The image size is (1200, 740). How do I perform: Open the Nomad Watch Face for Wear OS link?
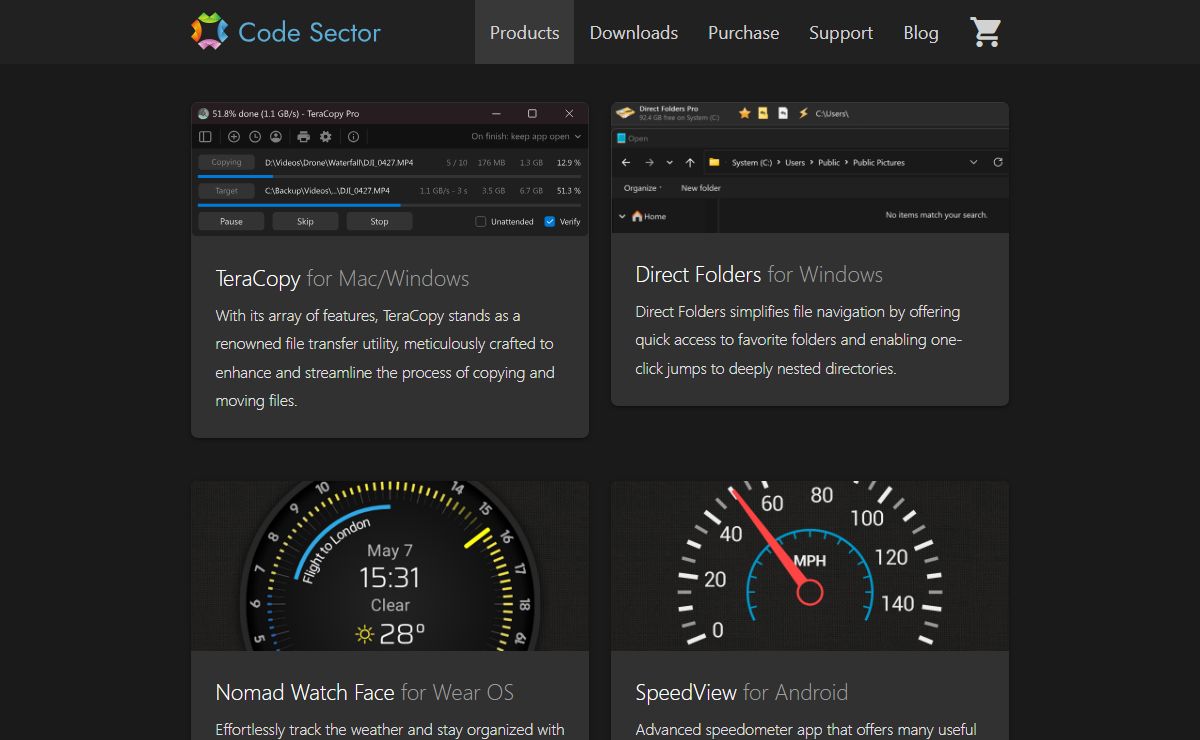365,692
